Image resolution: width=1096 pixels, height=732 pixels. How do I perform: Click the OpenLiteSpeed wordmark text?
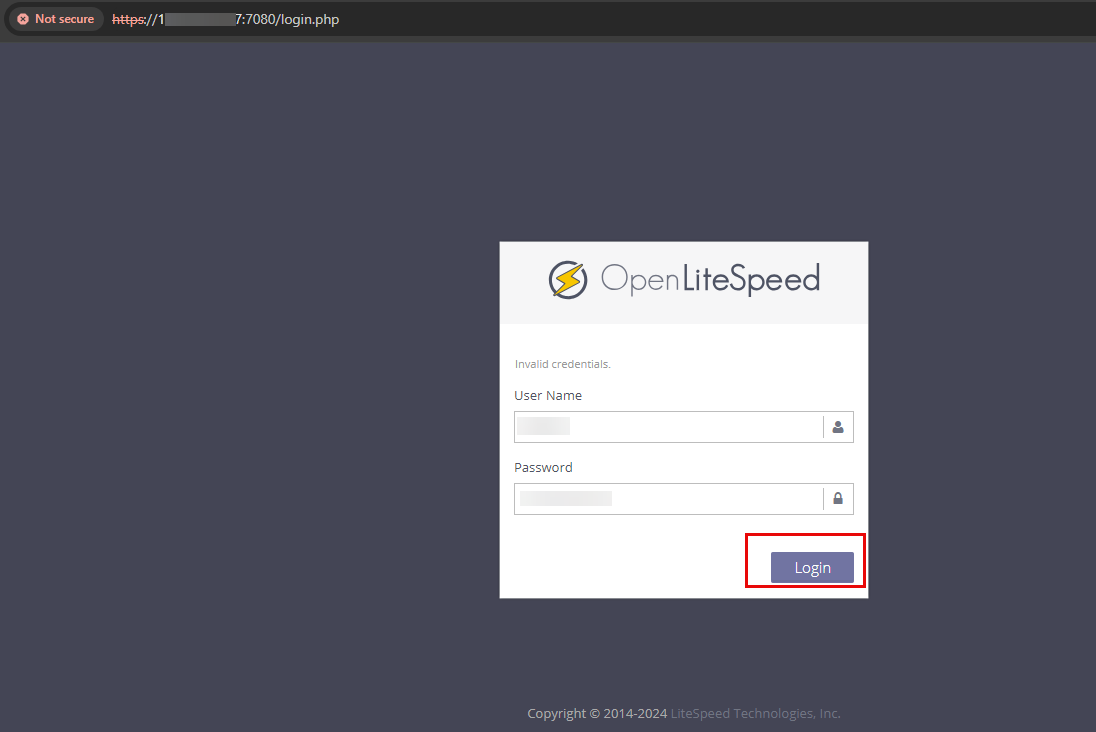click(x=710, y=279)
